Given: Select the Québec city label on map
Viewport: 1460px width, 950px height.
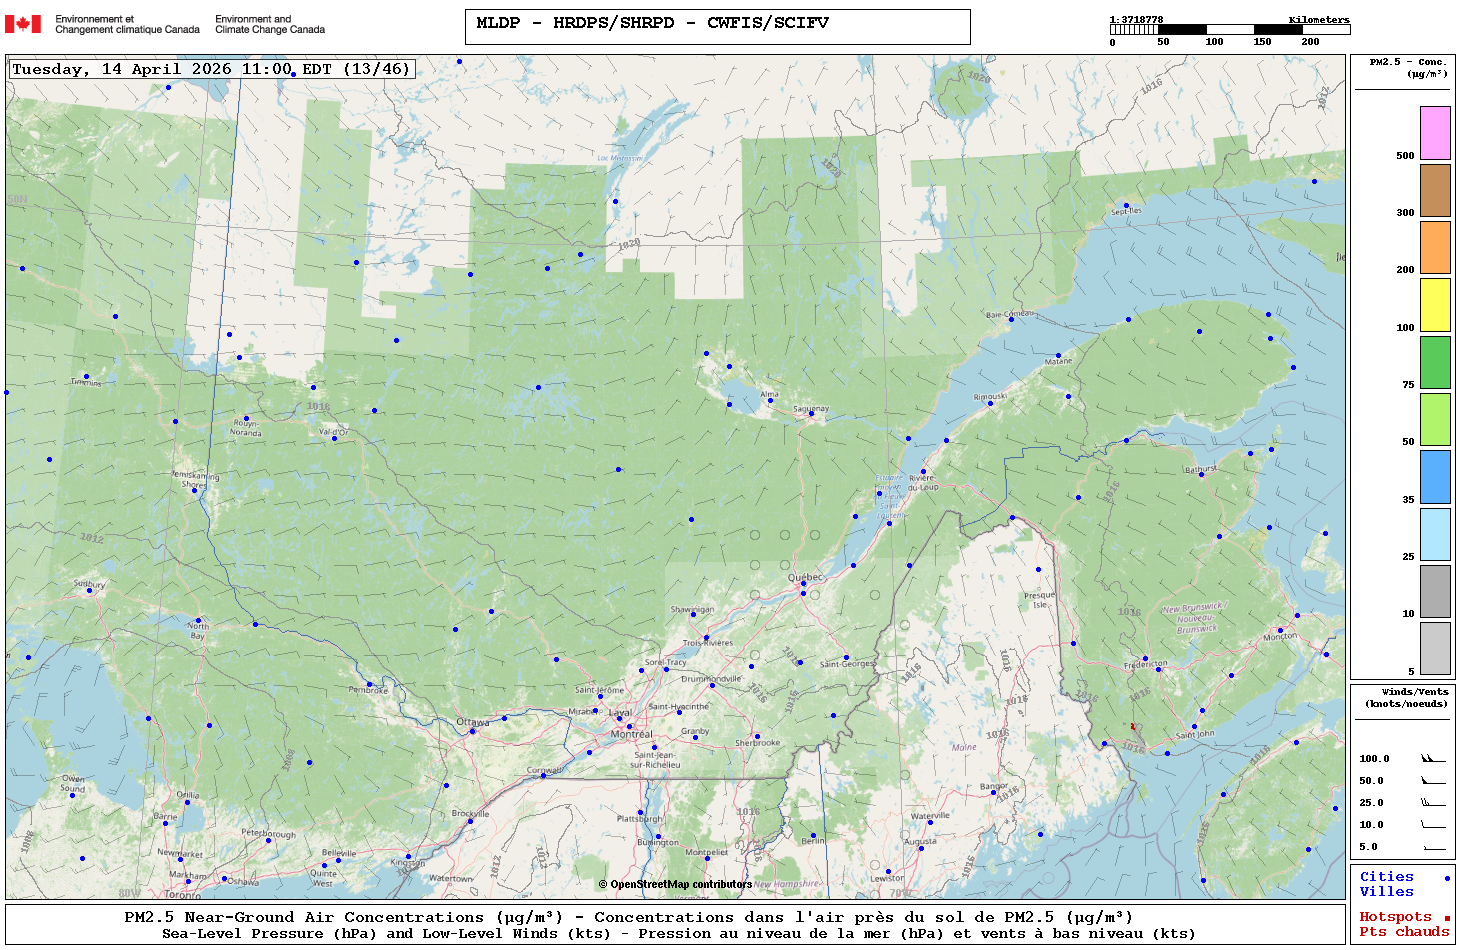Looking at the screenshot, I should click(806, 577).
